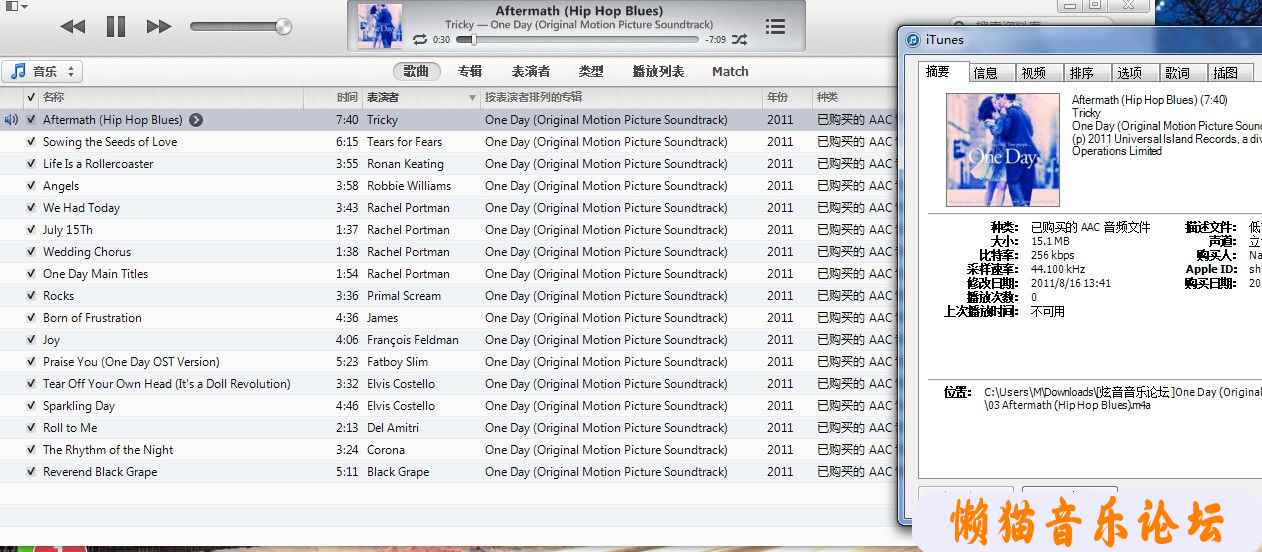Uncheck the We Had Today checkbox

point(31,208)
